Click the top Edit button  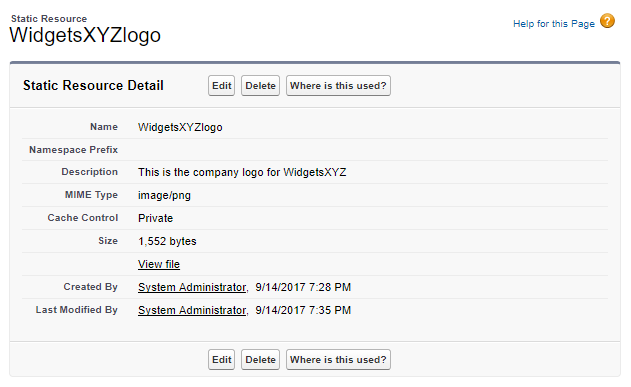[221, 86]
